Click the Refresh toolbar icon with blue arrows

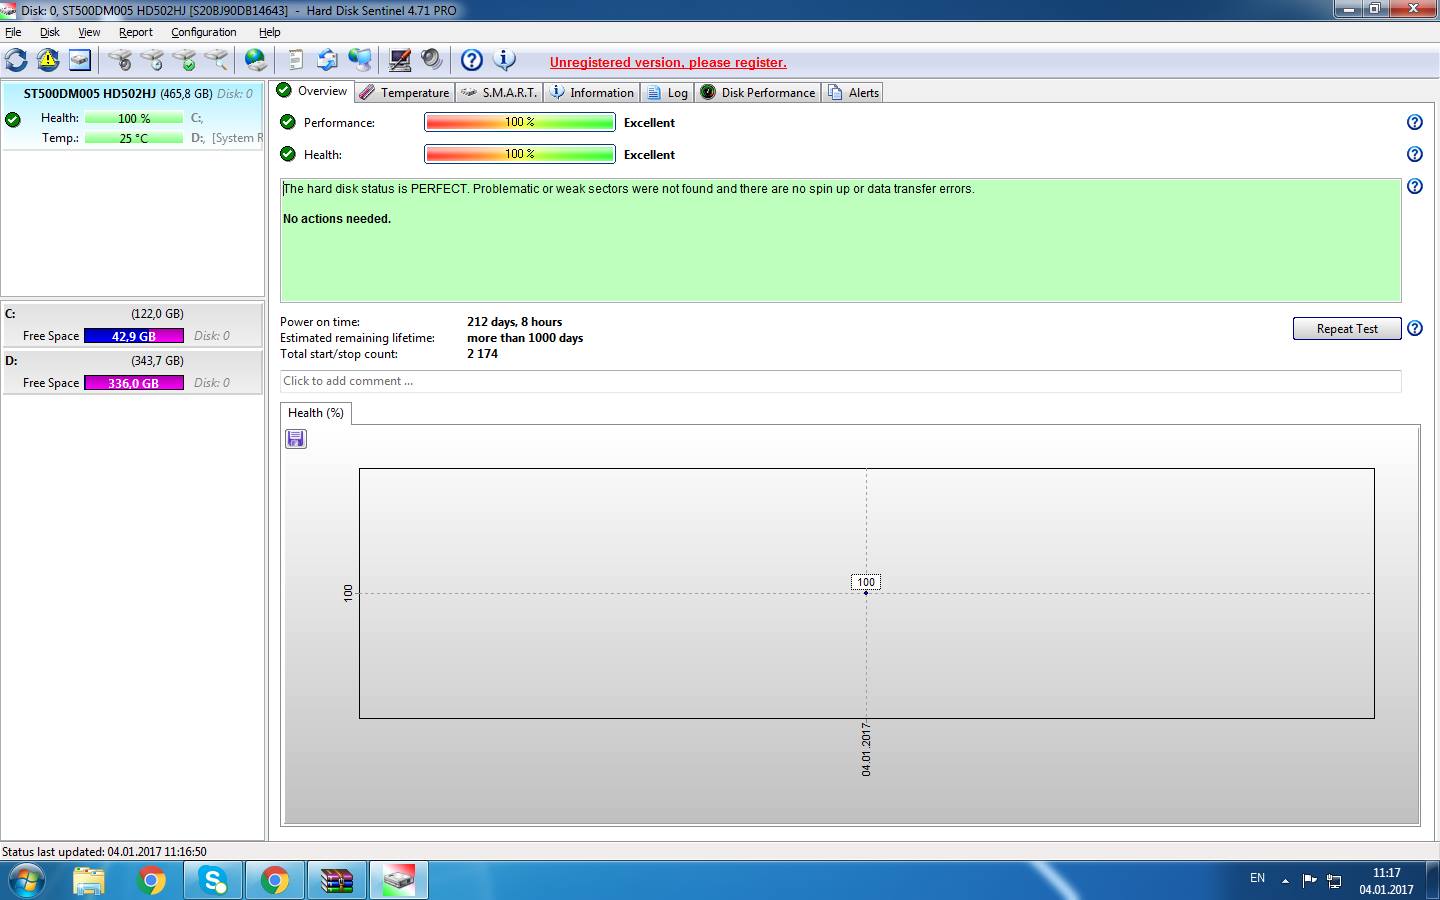(x=16, y=60)
